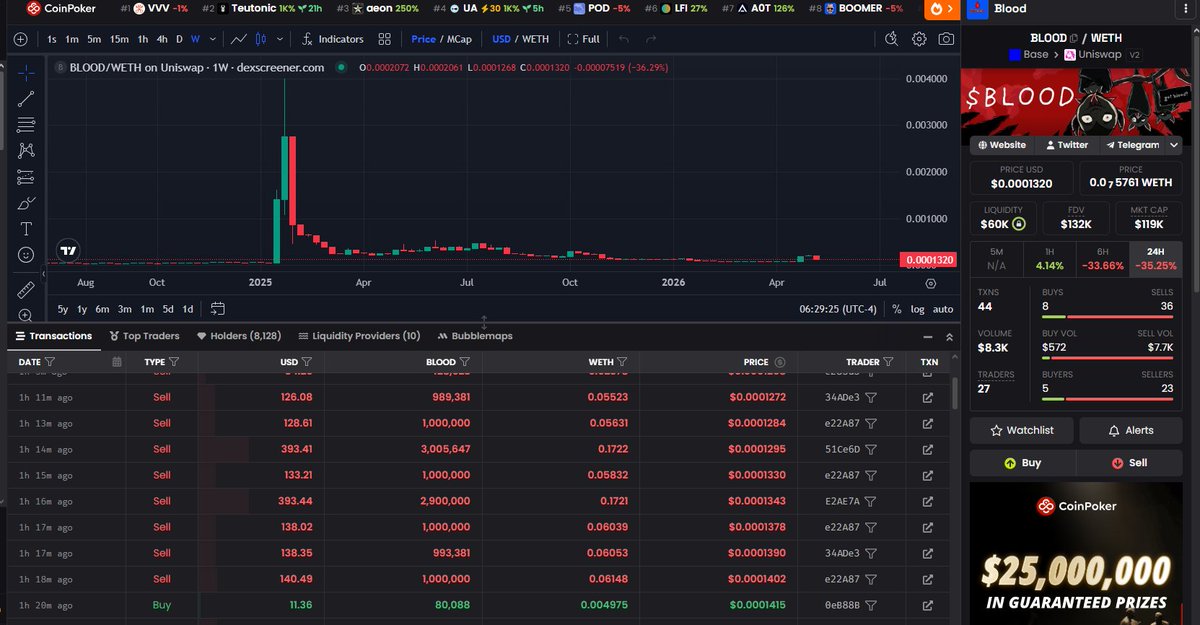
Task: Select the crosshair cursor tool
Action: (x=26, y=72)
